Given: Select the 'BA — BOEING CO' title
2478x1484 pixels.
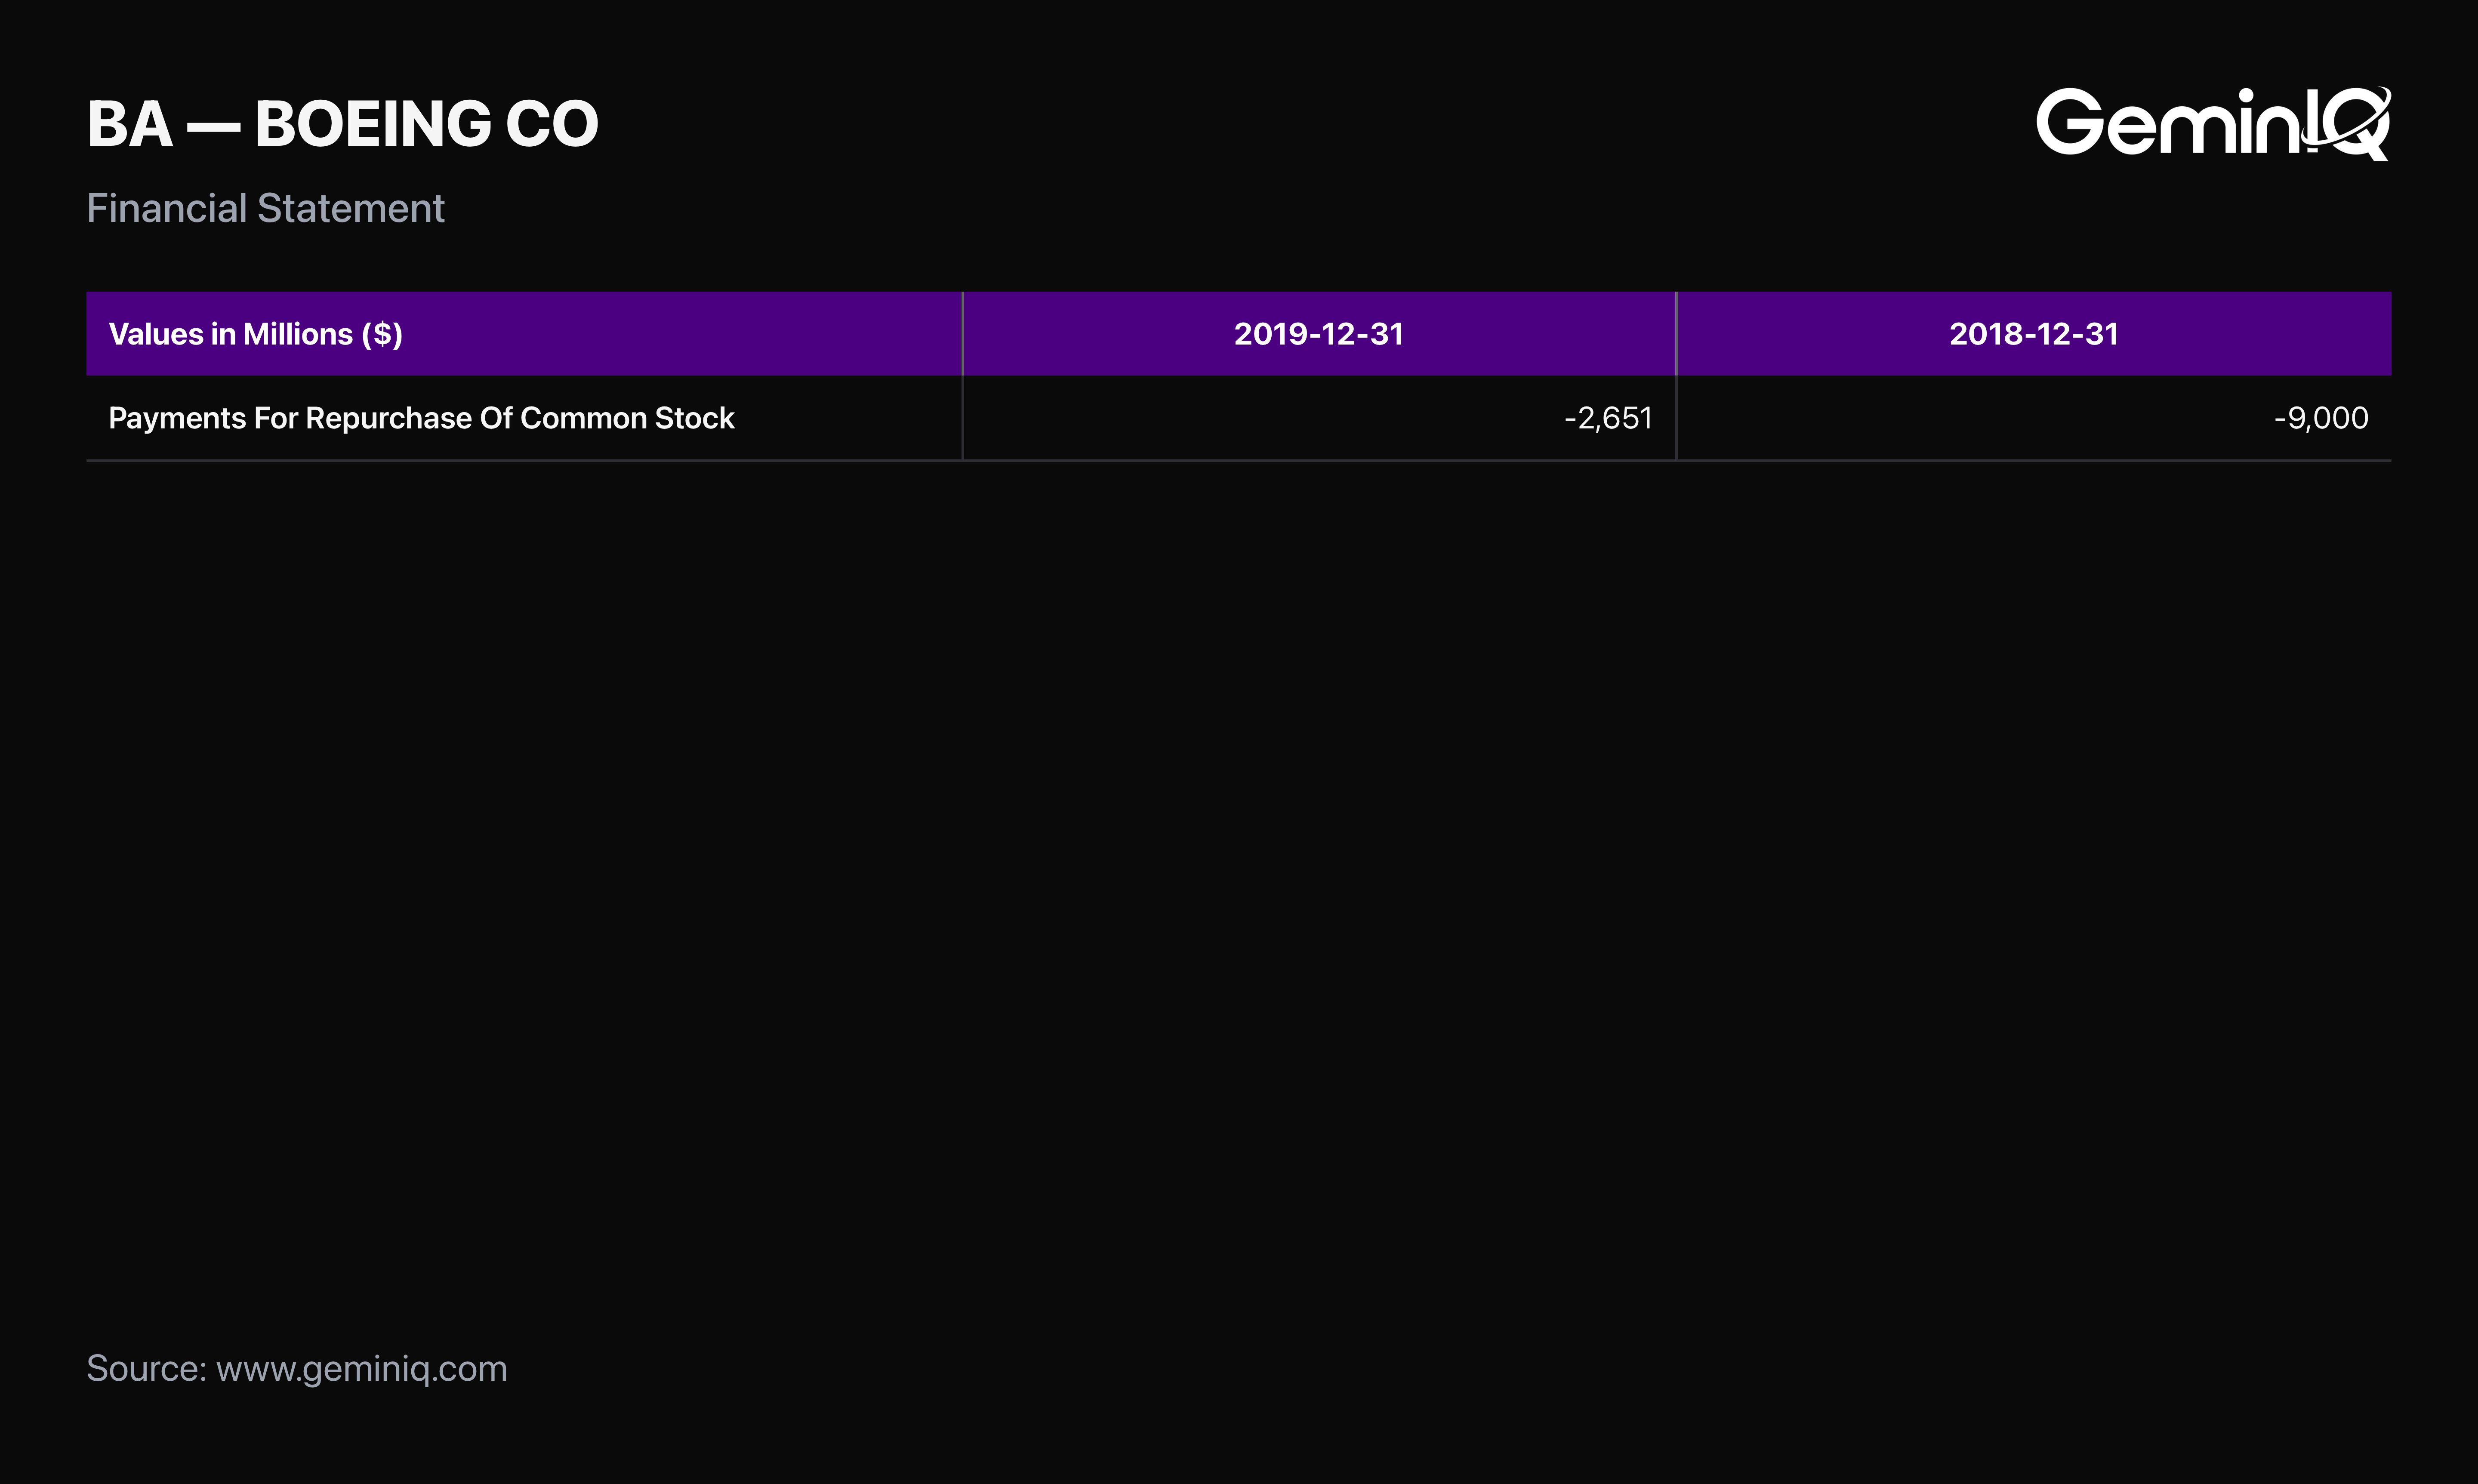Looking at the screenshot, I should [x=342, y=124].
